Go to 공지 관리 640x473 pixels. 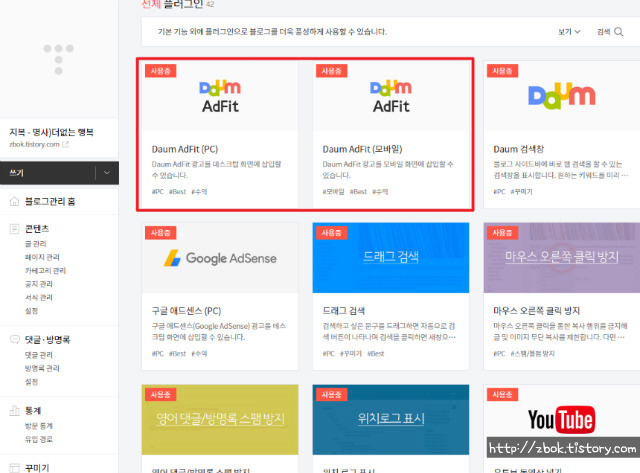click(x=39, y=284)
